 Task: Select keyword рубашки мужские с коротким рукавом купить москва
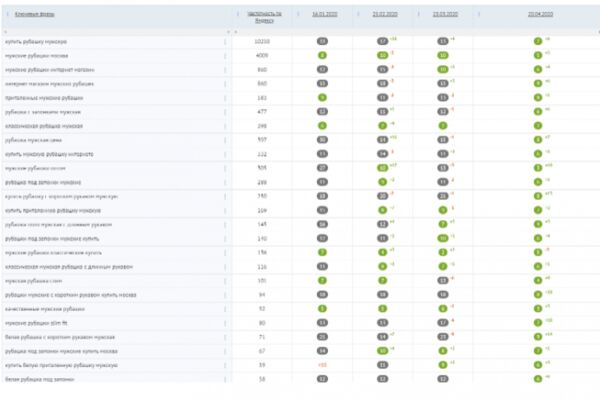[71, 295]
